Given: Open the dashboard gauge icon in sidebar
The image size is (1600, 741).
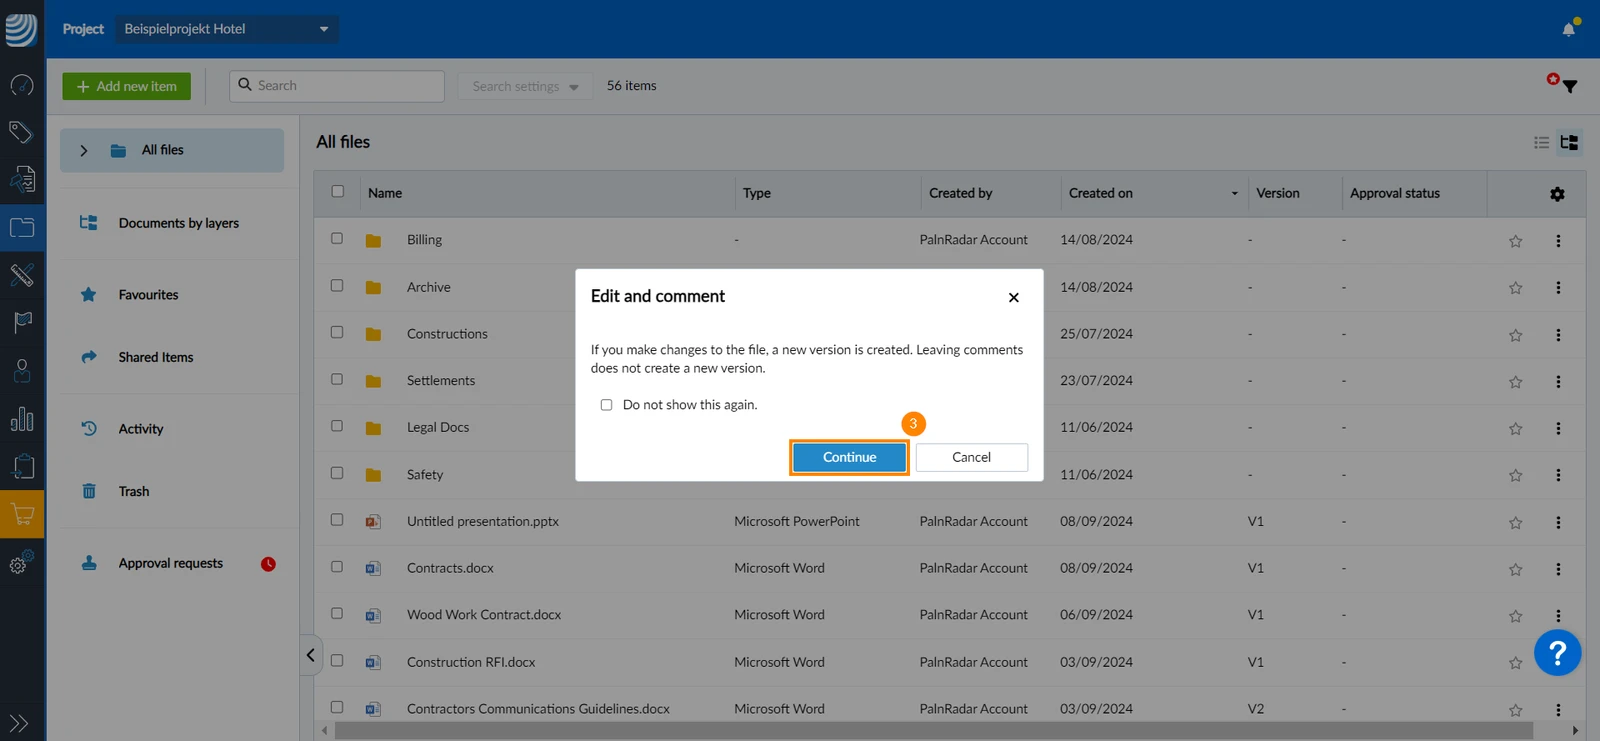Looking at the screenshot, I should pyautogui.click(x=22, y=85).
